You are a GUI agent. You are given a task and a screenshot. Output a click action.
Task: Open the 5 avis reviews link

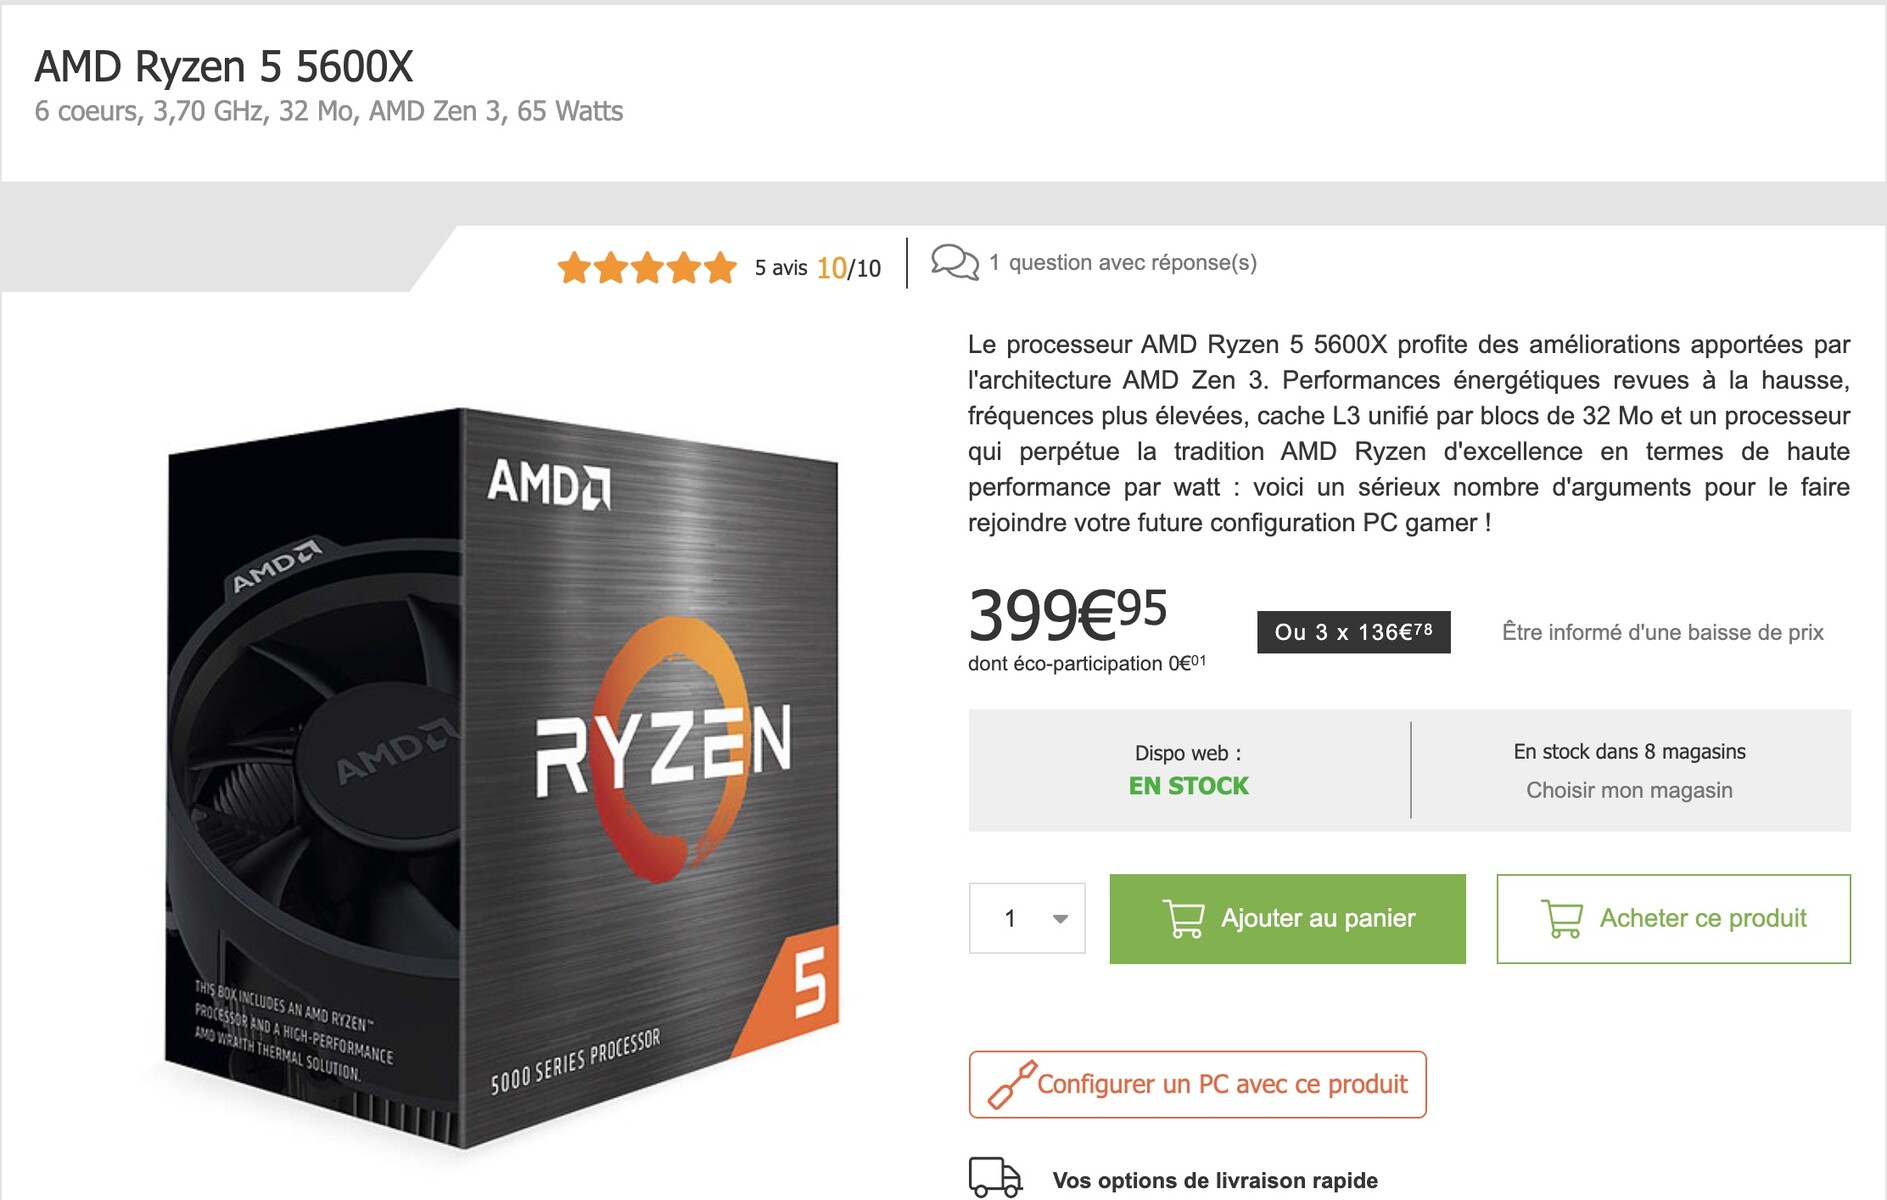click(x=781, y=268)
